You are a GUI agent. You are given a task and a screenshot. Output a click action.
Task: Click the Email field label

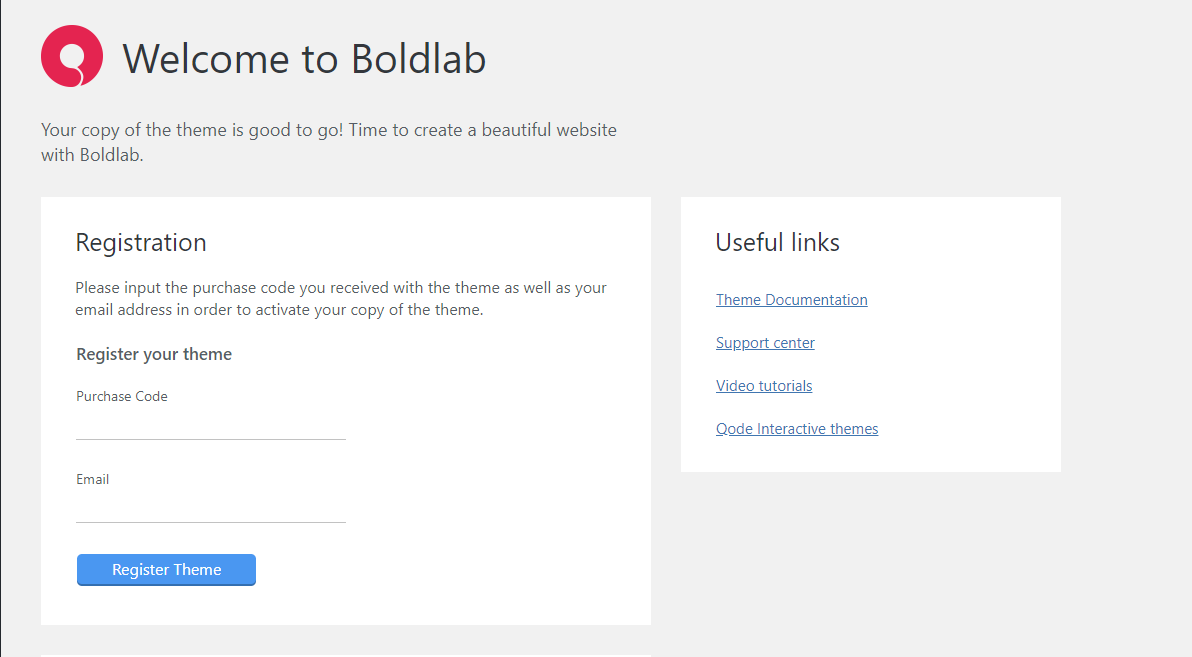(93, 479)
